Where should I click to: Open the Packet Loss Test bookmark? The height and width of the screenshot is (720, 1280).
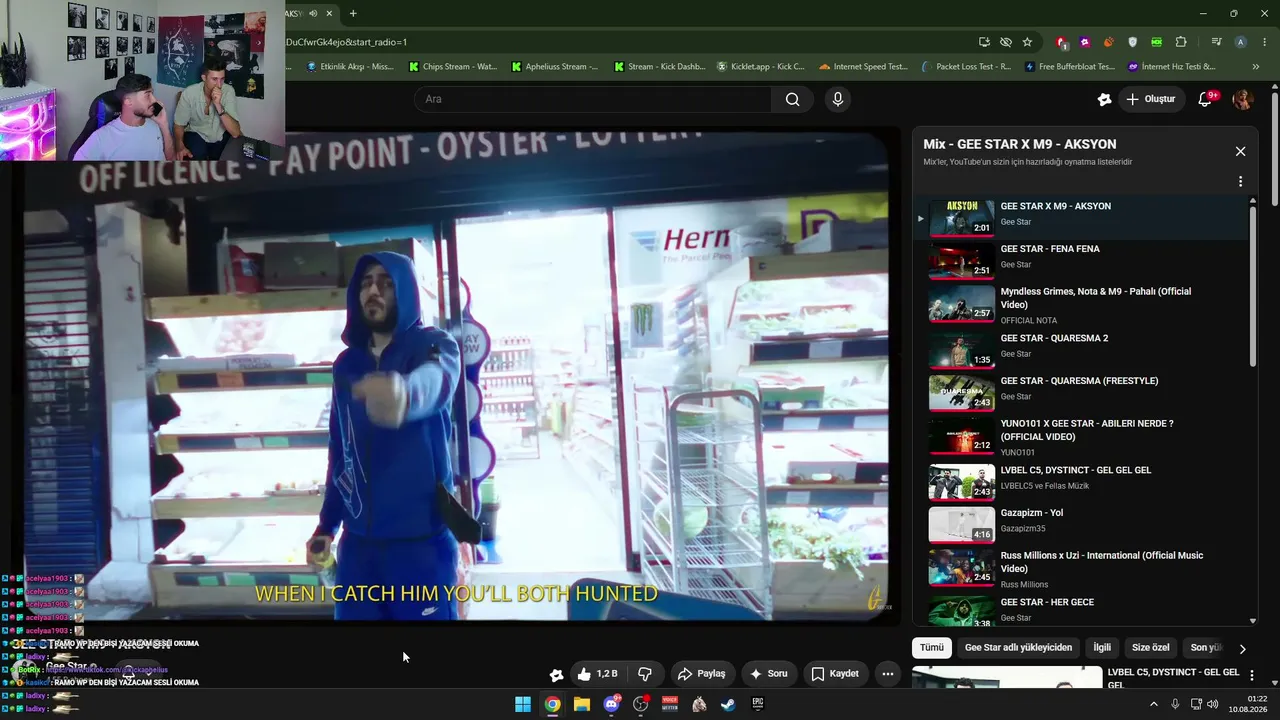966,67
